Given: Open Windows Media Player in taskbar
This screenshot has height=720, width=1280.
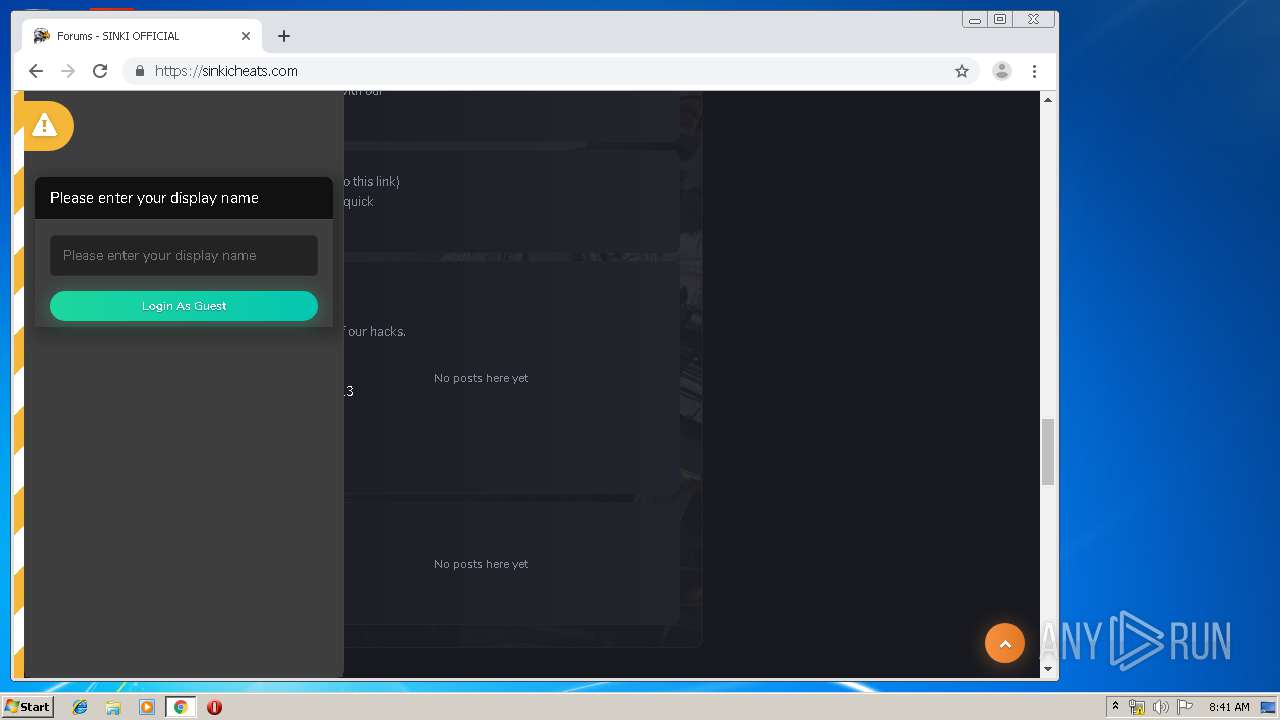Looking at the screenshot, I should click(x=147, y=707).
